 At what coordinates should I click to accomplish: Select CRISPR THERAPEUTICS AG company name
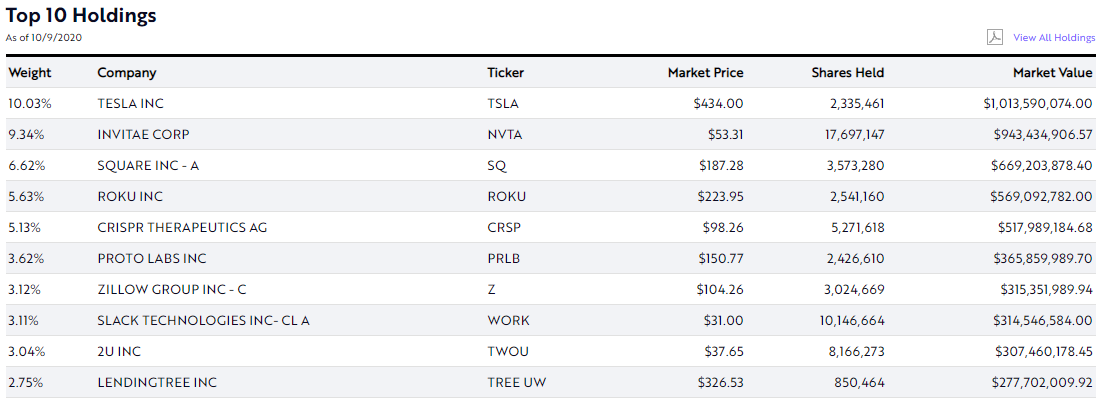(182, 228)
